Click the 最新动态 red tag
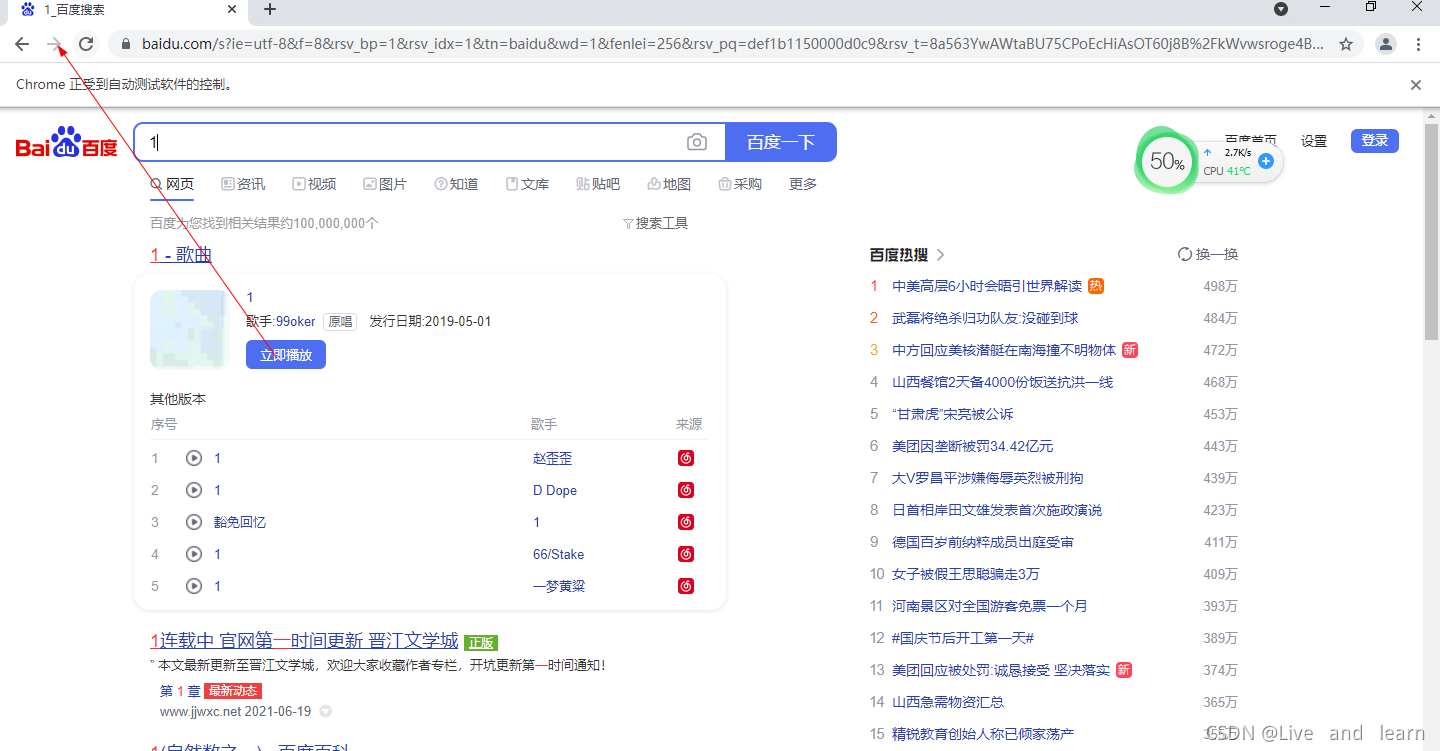1440x751 pixels. pyautogui.click(x=233, y=691)
